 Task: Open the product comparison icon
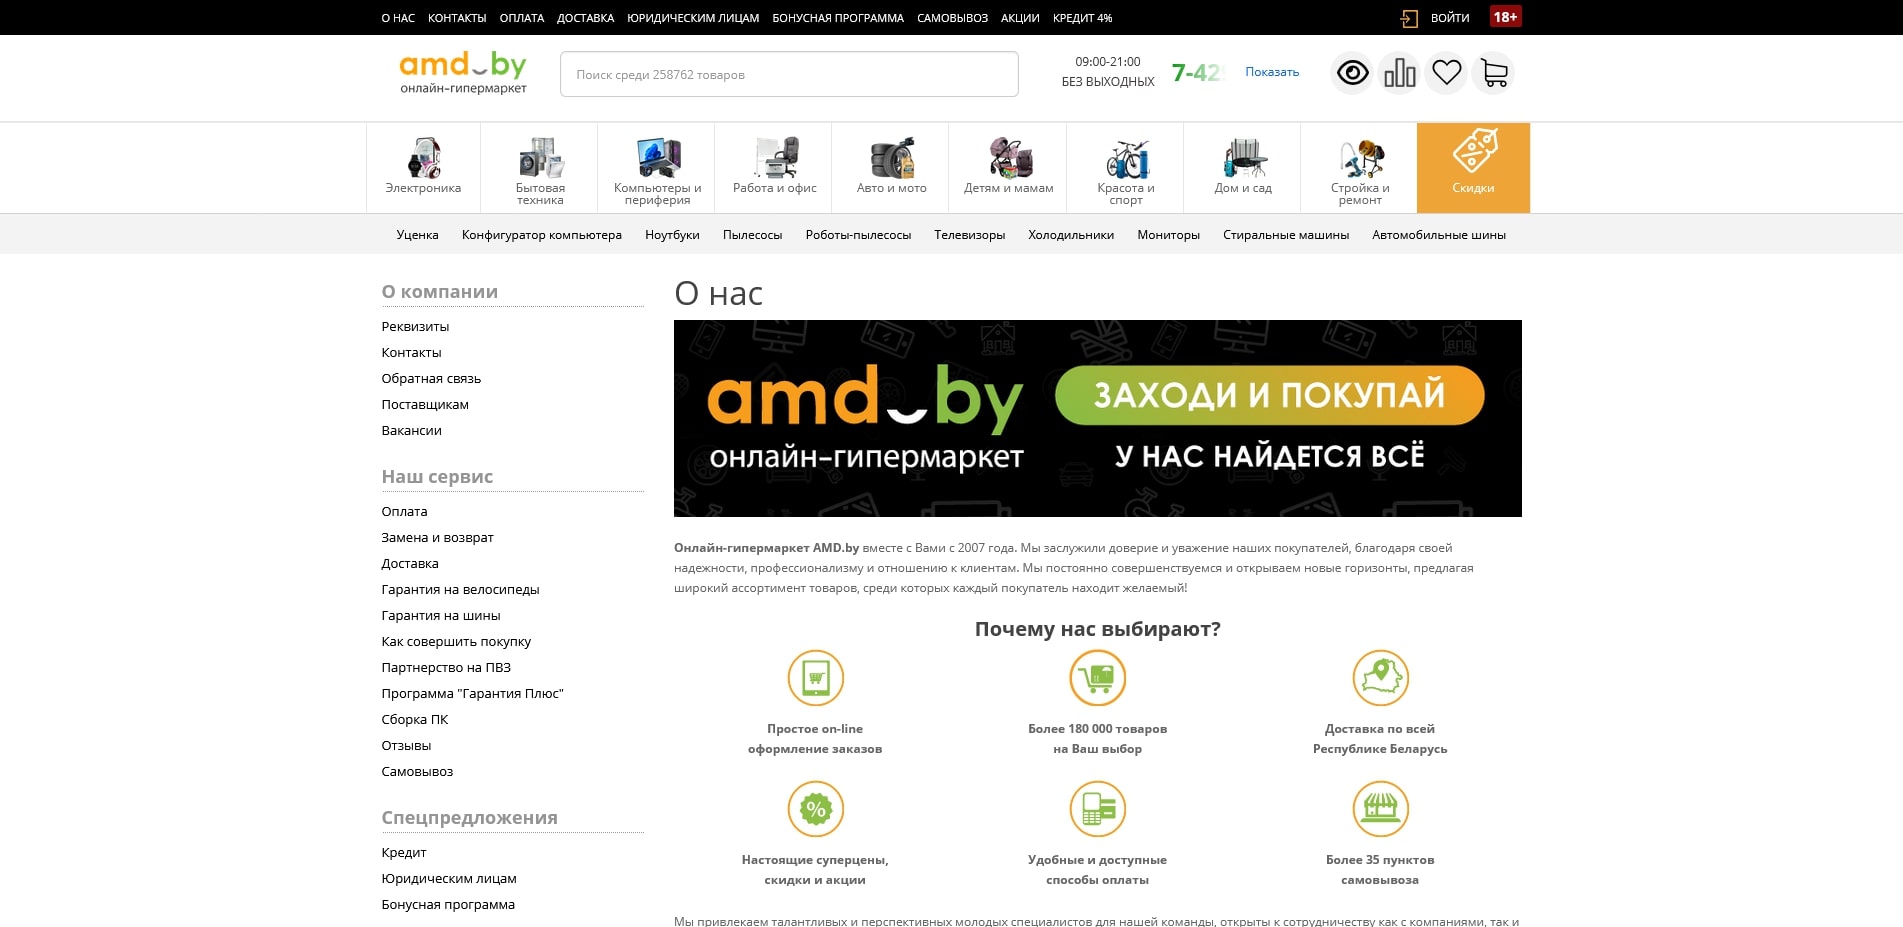click(x=1399, y=72)
